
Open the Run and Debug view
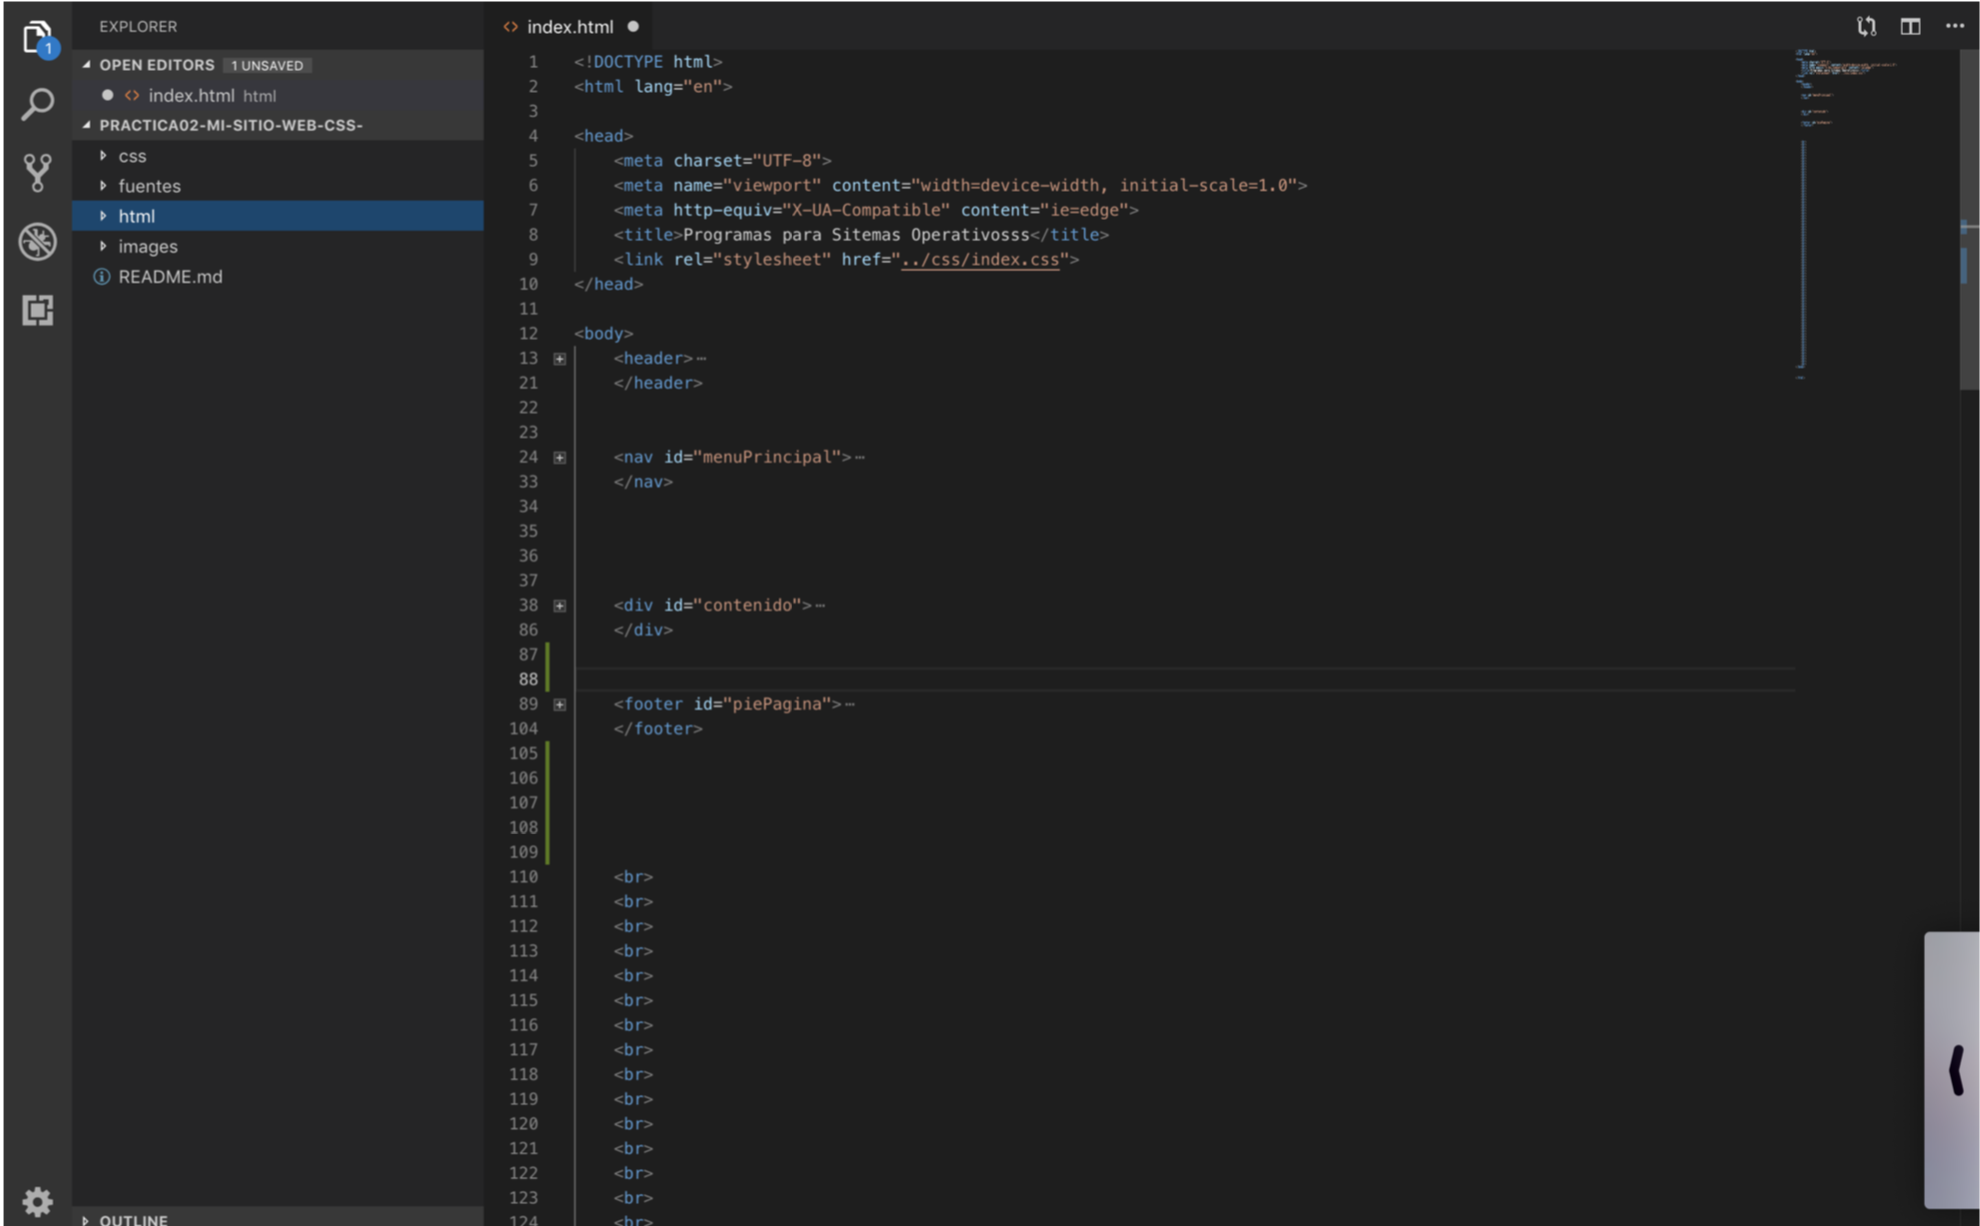coord(38,241)
